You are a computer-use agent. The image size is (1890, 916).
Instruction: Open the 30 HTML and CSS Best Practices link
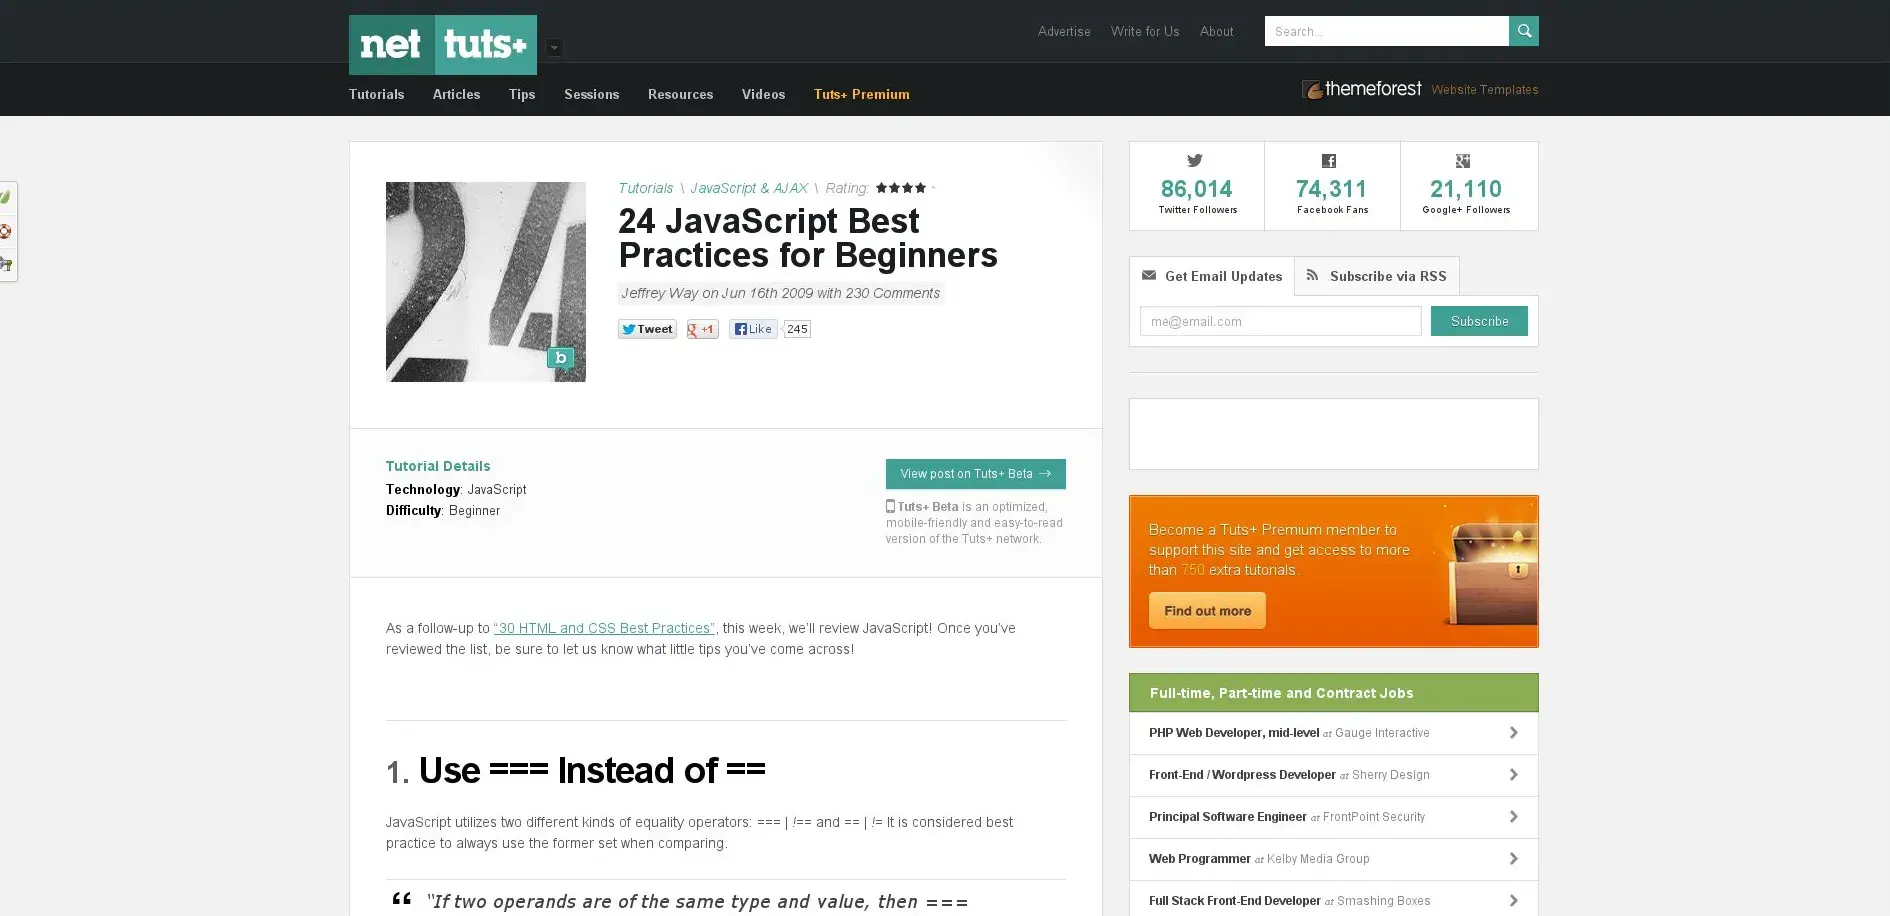(604, 628)
